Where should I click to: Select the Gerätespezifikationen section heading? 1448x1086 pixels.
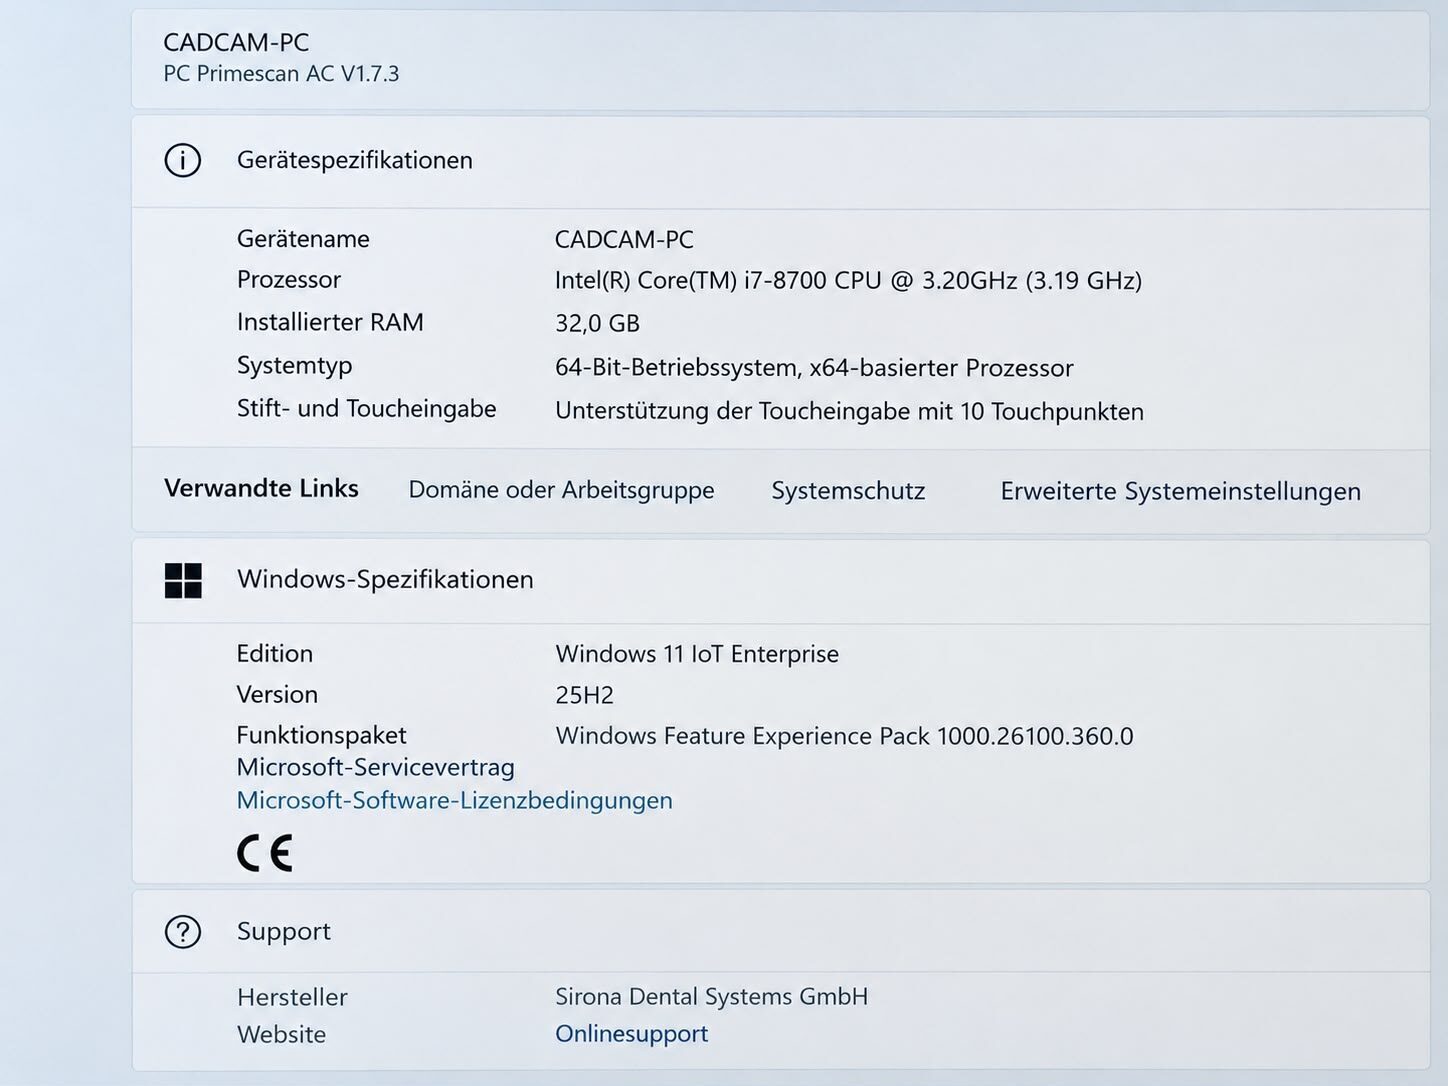(x=354, y=160)
